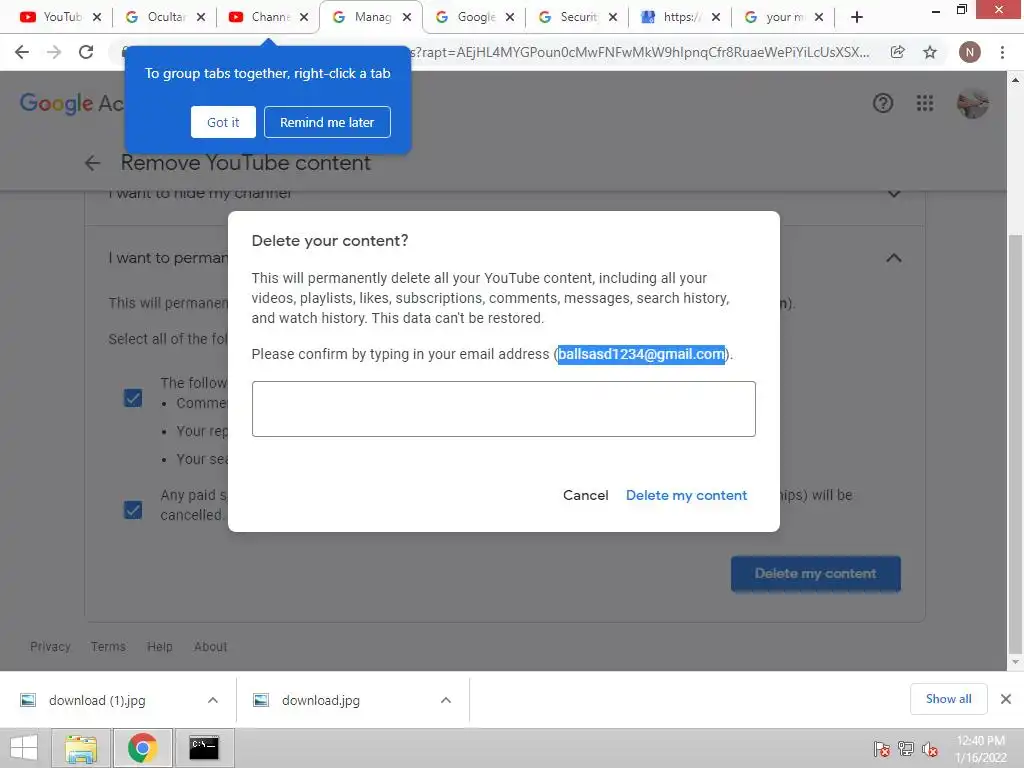Bookmark this page with star icon
The image size is (1024, 768).
pos(930,52)
